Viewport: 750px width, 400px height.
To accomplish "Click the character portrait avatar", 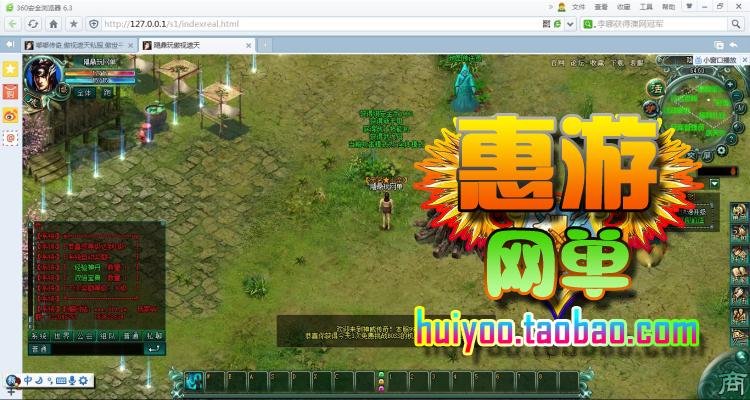I will pyautogui.click(x=44, y=77).
